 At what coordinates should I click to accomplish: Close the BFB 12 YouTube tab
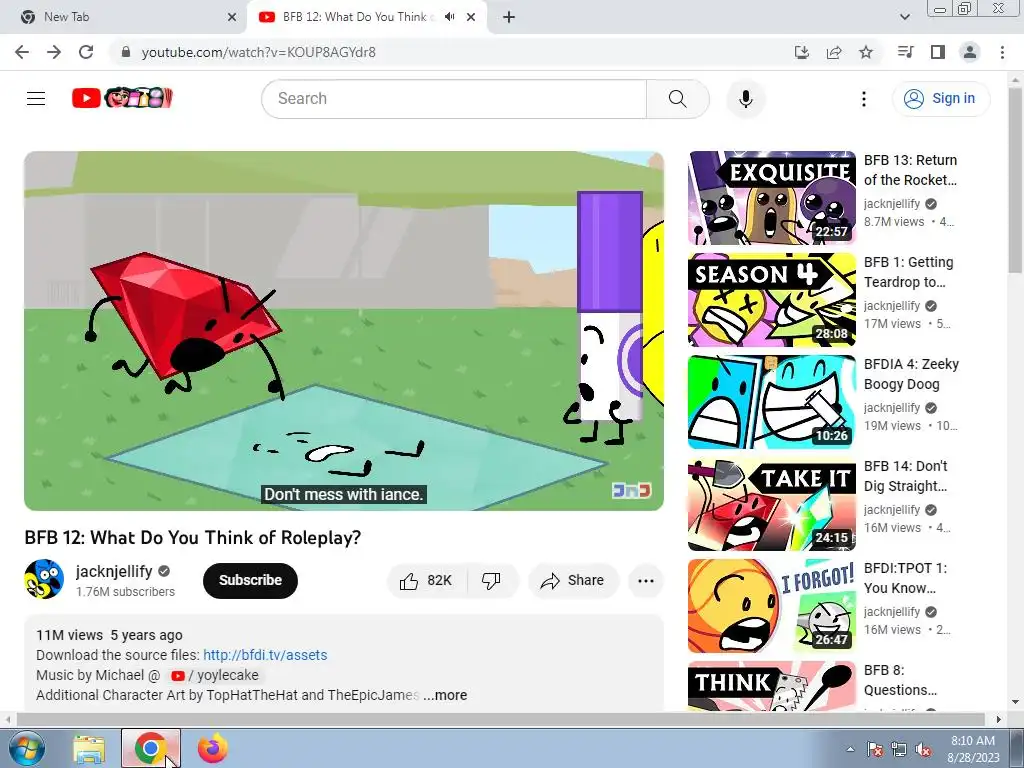click(x=471, y=17)
